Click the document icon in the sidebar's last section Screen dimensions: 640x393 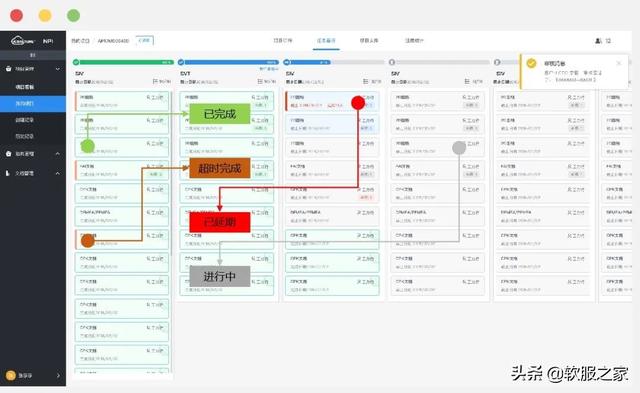click(x=8, y=173)
